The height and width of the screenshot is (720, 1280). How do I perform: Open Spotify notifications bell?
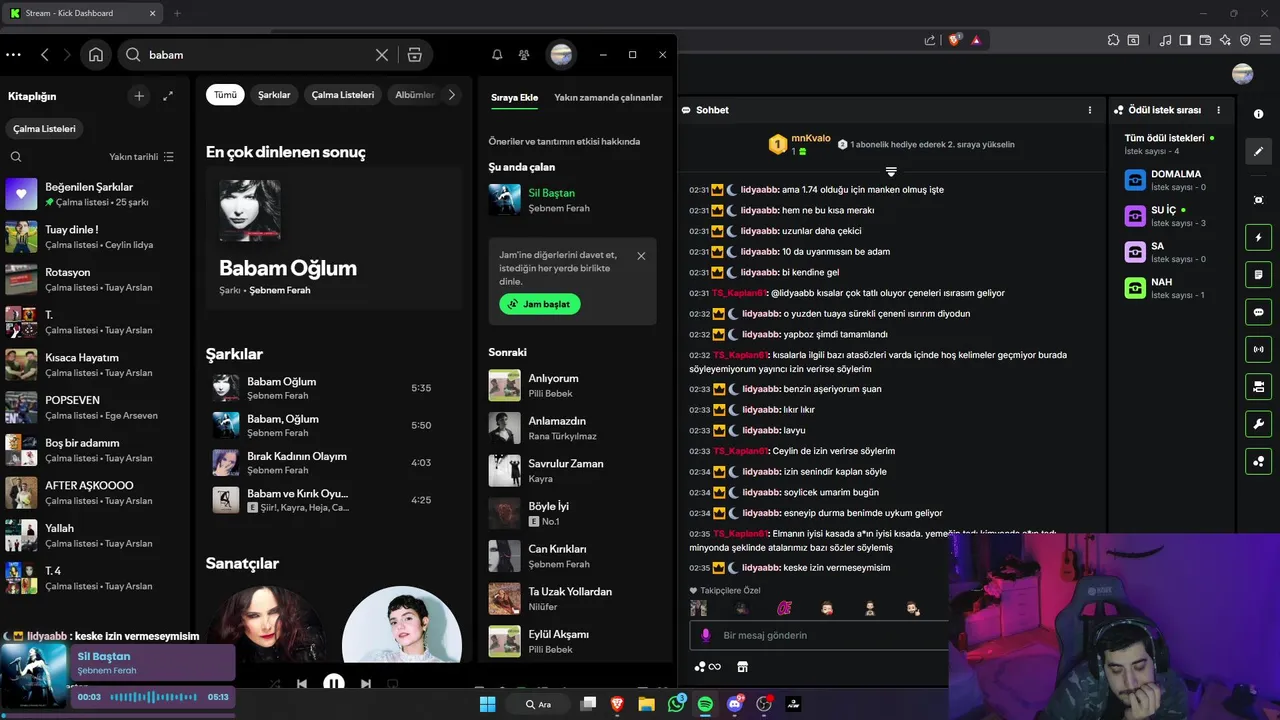[x=497, y=55]
